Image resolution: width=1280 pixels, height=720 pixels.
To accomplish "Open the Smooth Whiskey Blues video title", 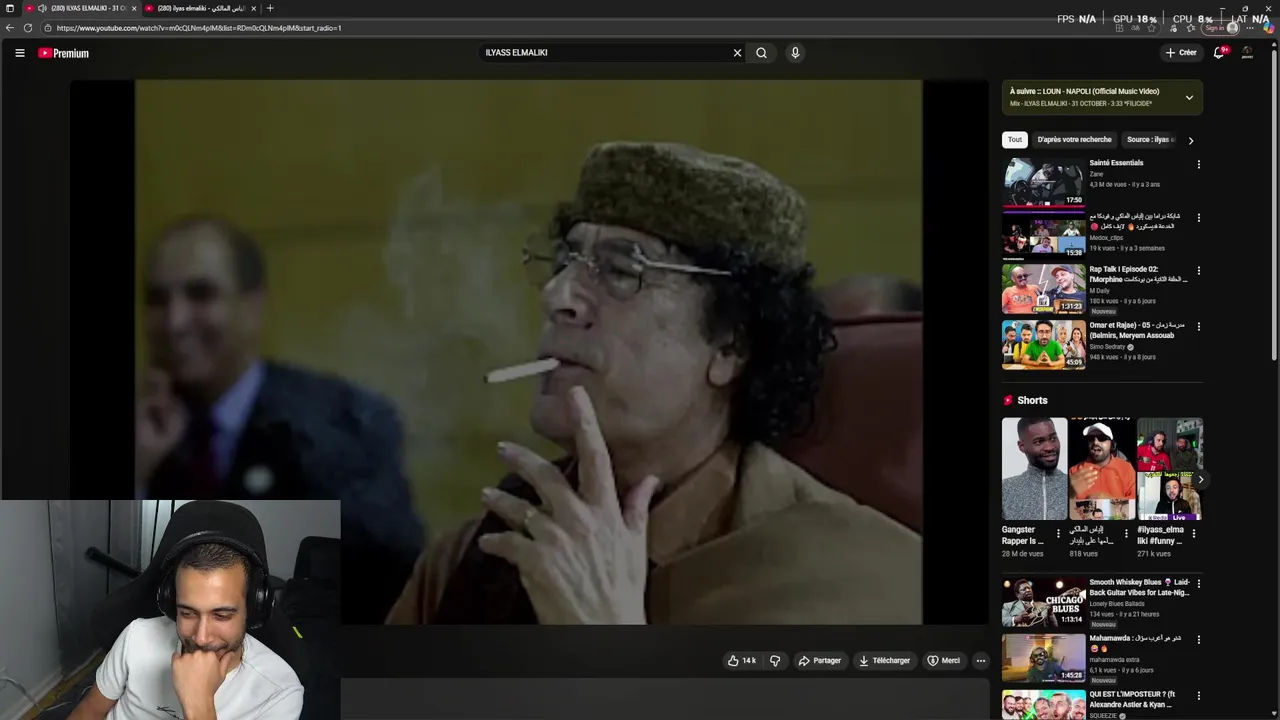I will pos(1139,587).
